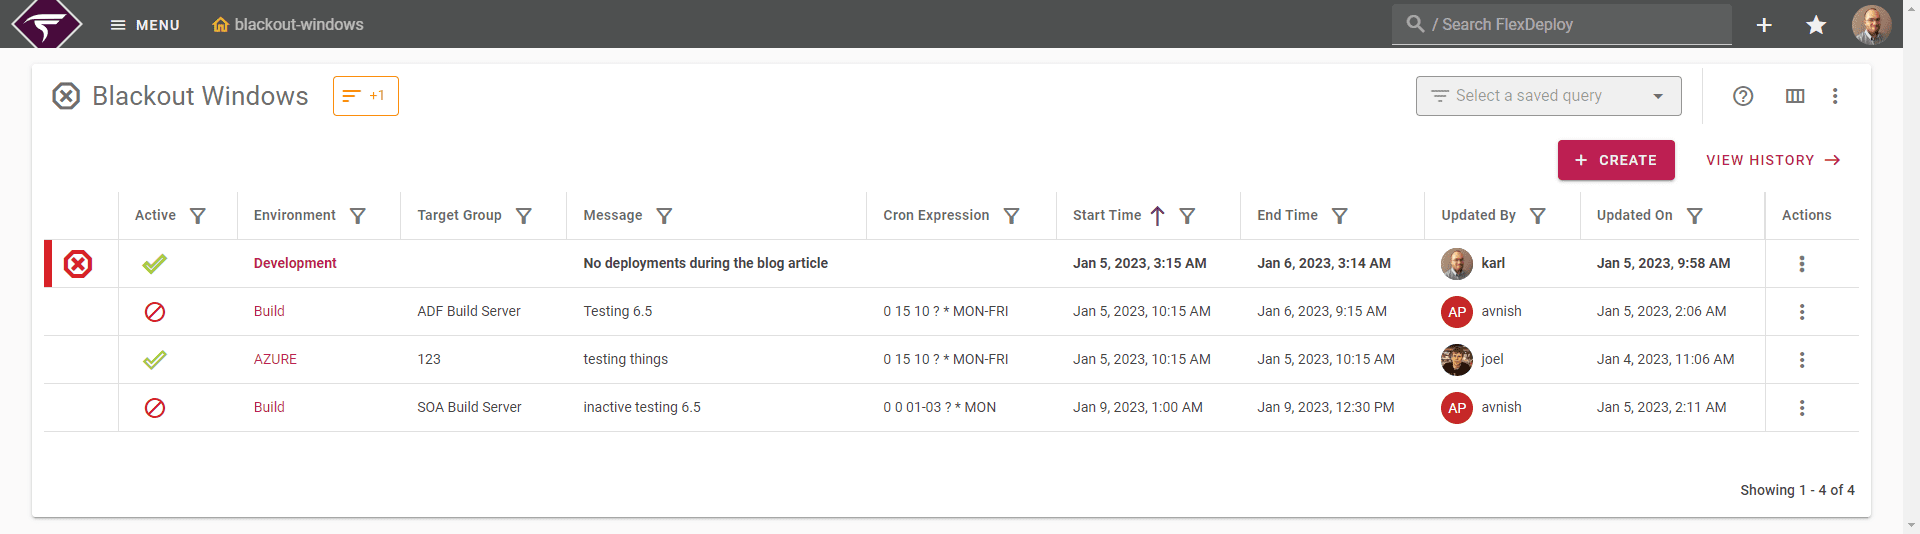Toggle inactive icon on ADF Build Server row
Viewport: 1920px width, 534px height.
tap(155, 312)
